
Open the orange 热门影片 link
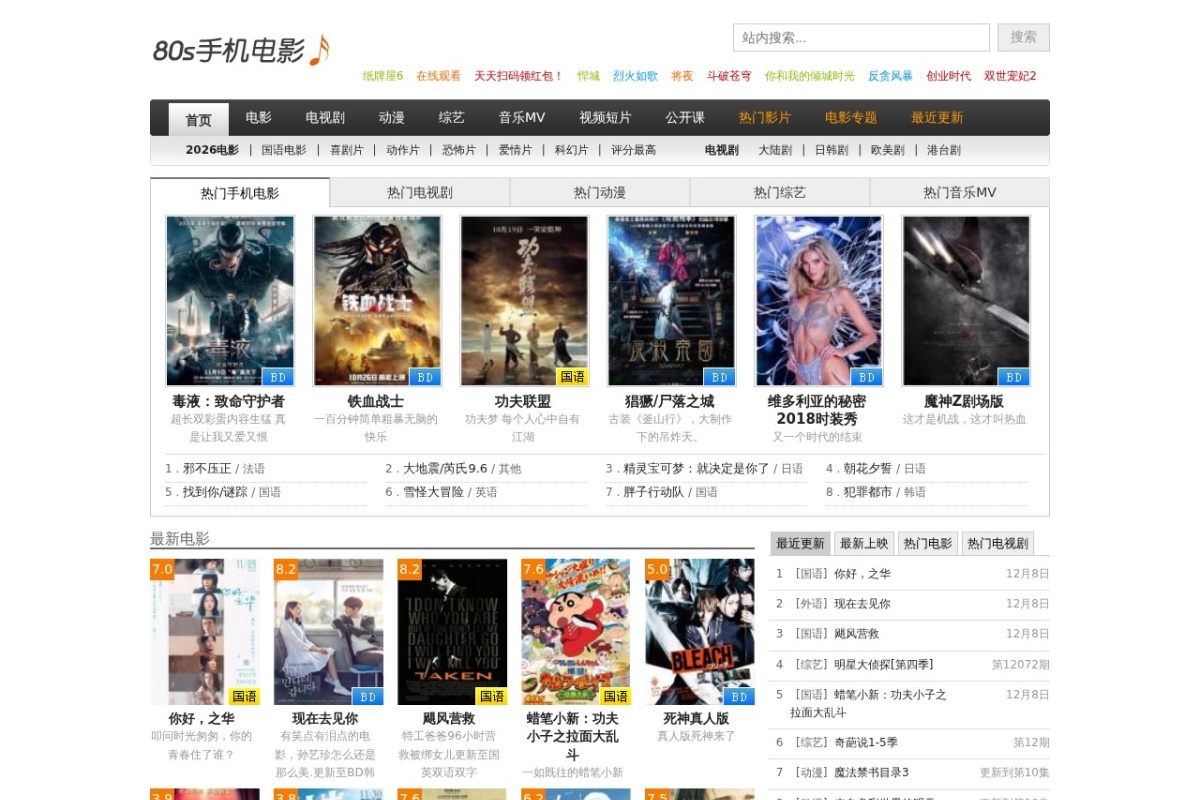(764, 118)
